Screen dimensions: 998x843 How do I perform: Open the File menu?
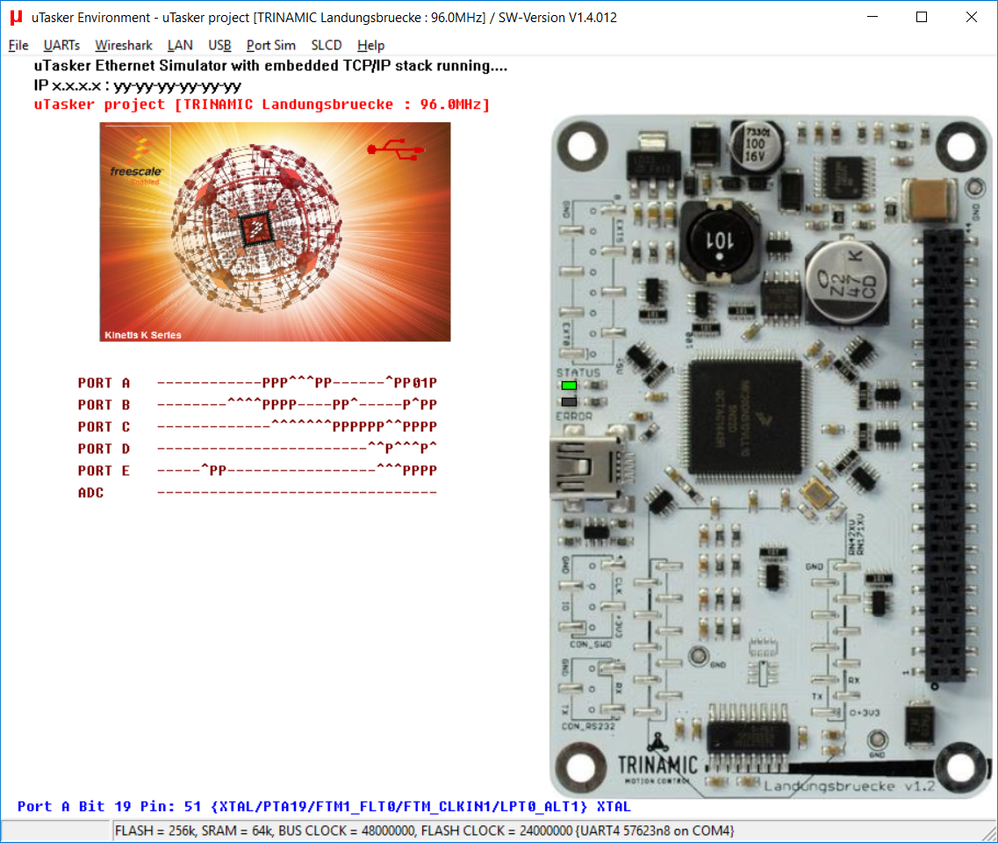[x=18, y=45]
